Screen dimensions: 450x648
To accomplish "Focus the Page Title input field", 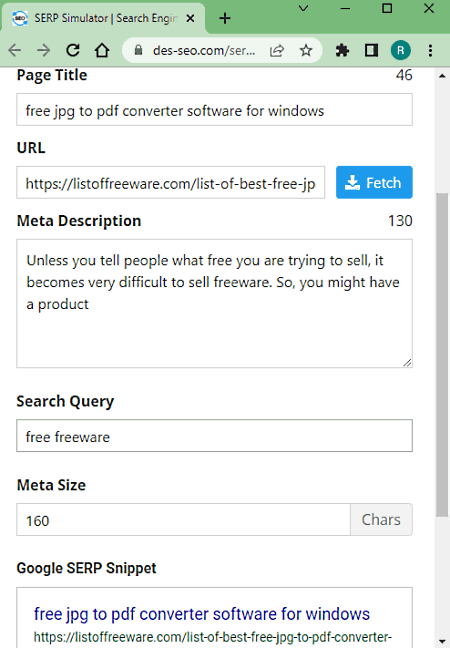I will 214,110.
